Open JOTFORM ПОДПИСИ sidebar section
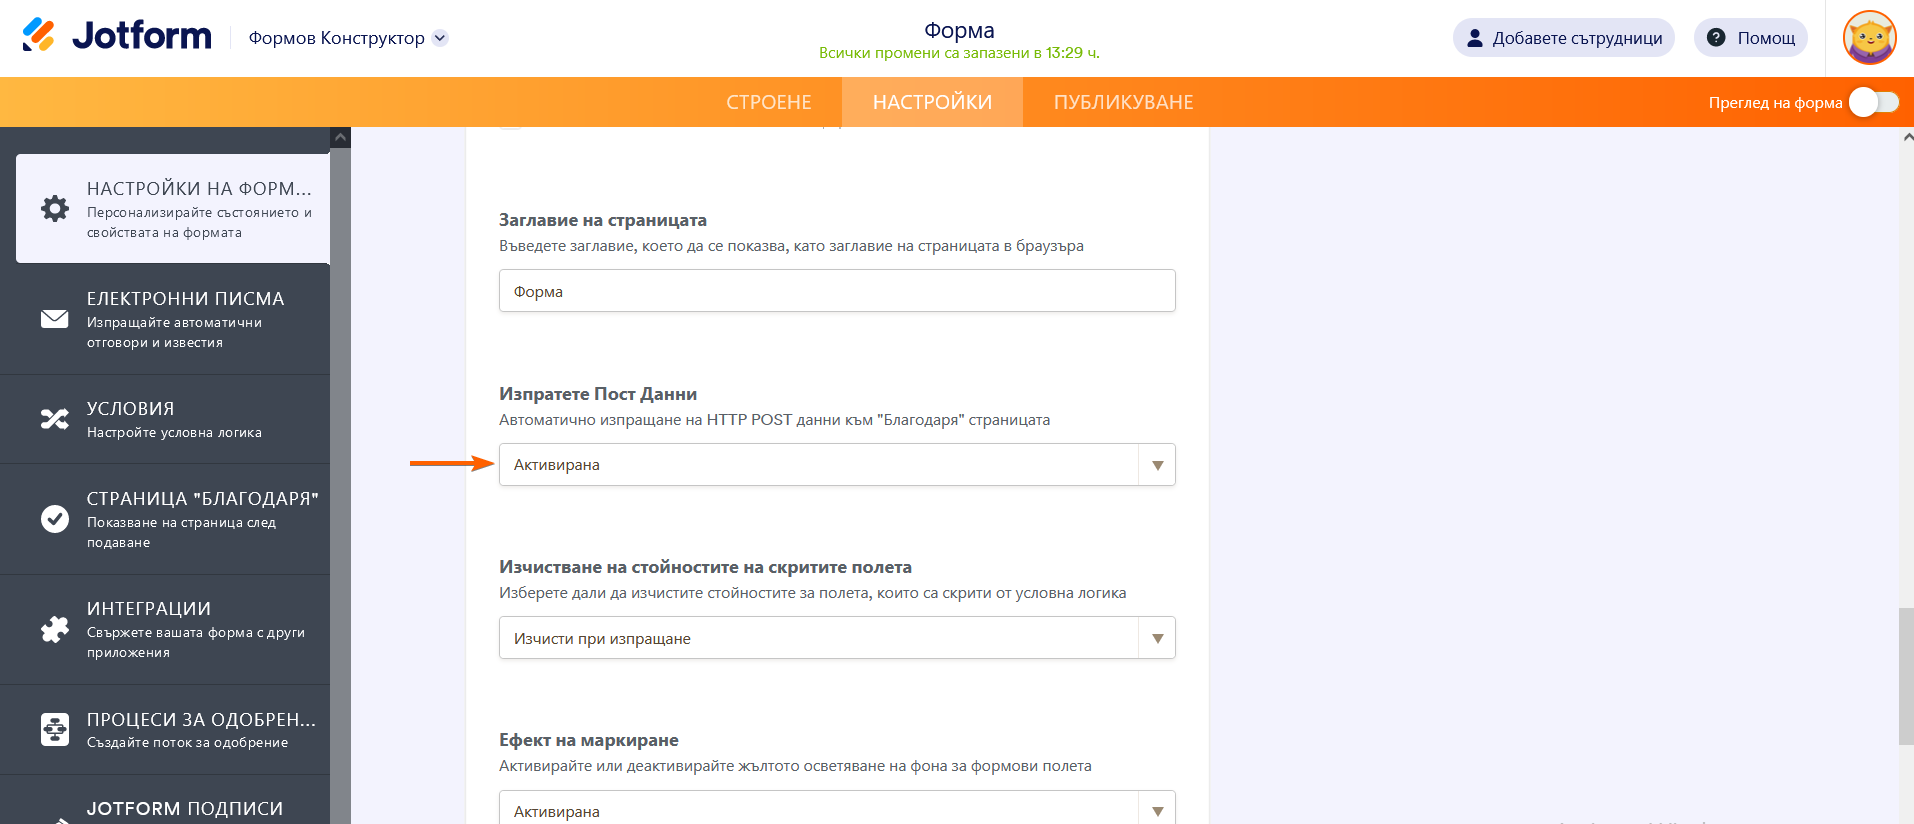Viewport: 1914px width, 824px height. 165,800
